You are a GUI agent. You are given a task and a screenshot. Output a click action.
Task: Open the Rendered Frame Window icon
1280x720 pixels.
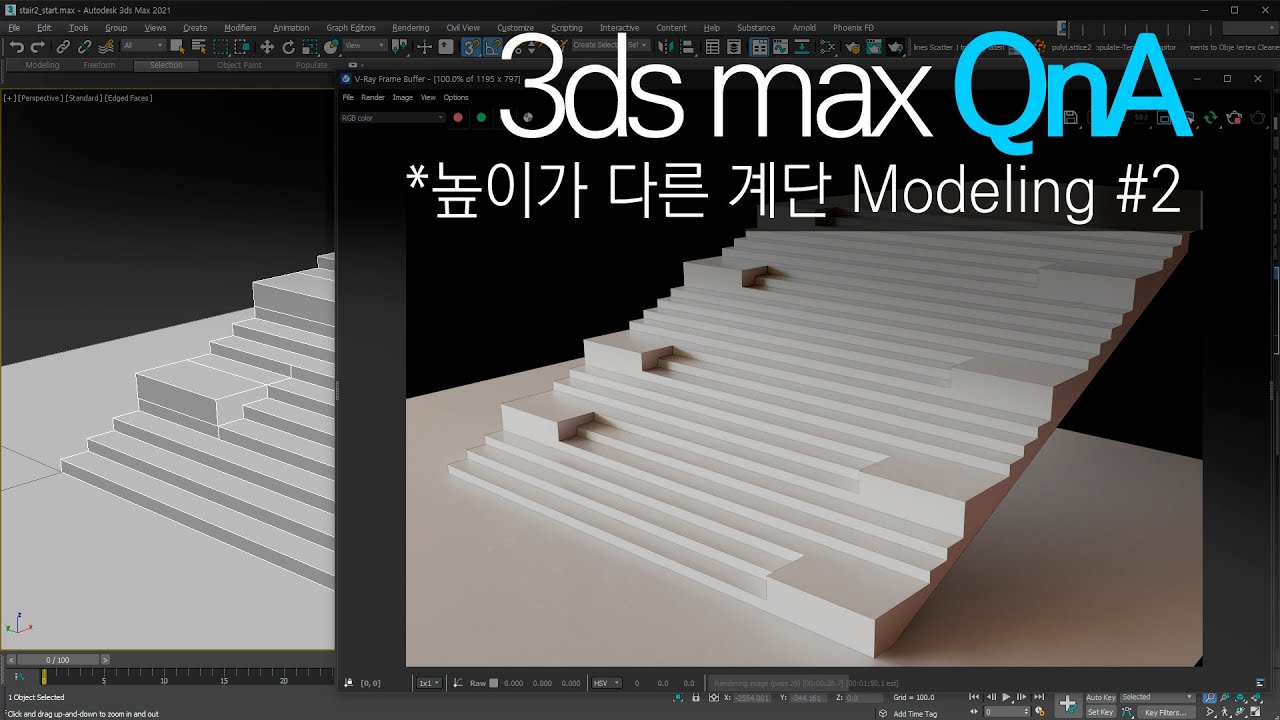873,46
